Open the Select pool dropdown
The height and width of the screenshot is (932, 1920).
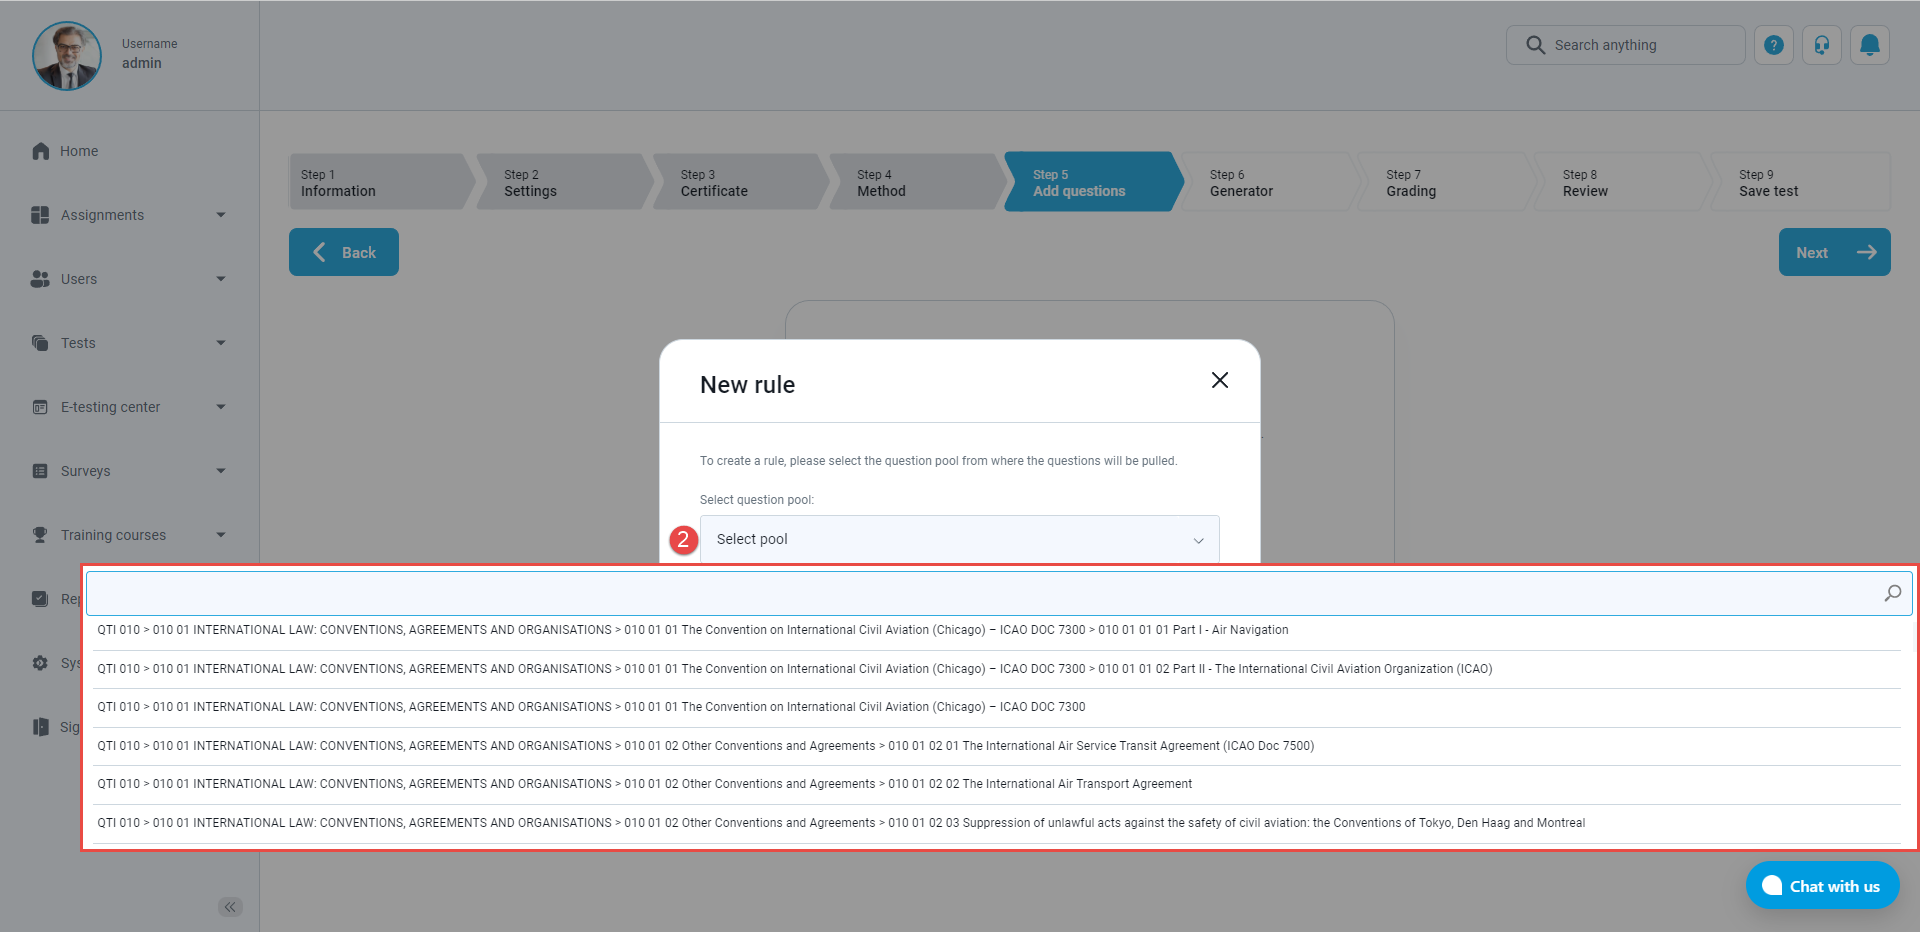(958, 539)
